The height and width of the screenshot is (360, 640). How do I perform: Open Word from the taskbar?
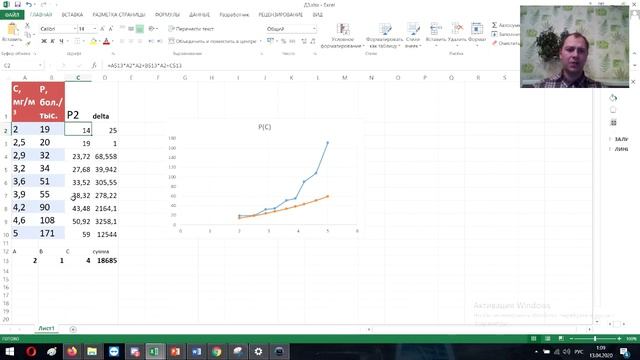click(196, 352)
